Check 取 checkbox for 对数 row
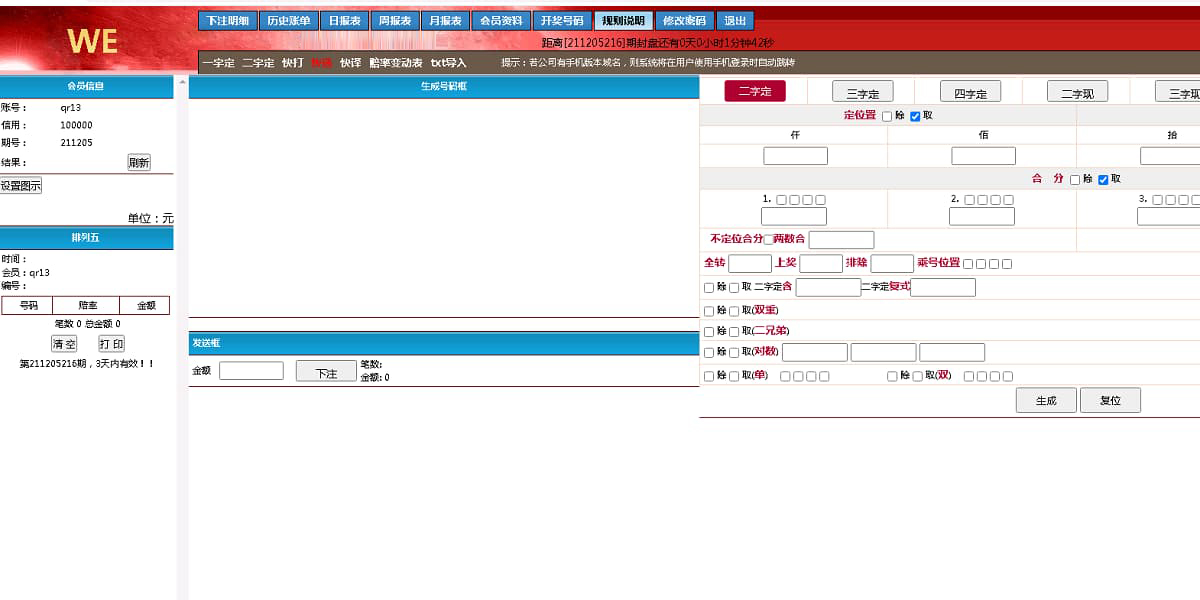The width and height of the screenshot is (1200, 600). (734, 353)
